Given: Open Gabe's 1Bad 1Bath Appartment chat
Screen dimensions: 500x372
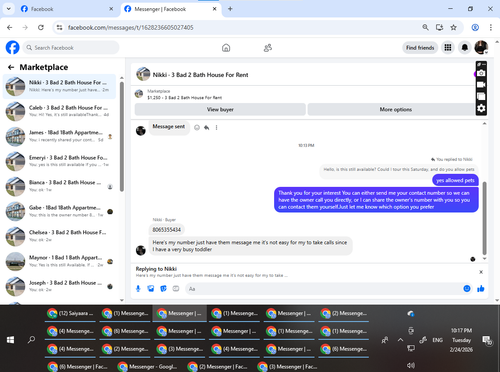Looking at the screenshot, I should tap(59, 211).
